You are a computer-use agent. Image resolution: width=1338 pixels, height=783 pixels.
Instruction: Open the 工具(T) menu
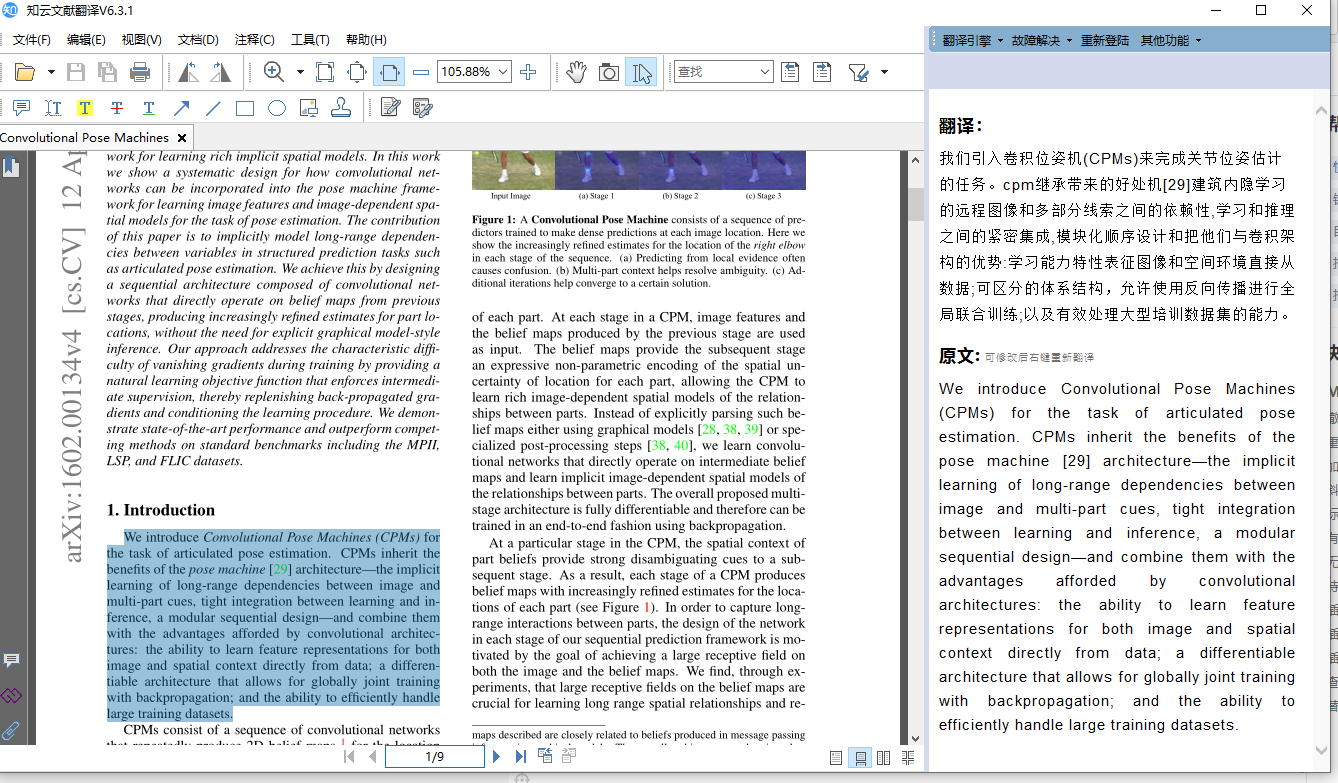310,40
